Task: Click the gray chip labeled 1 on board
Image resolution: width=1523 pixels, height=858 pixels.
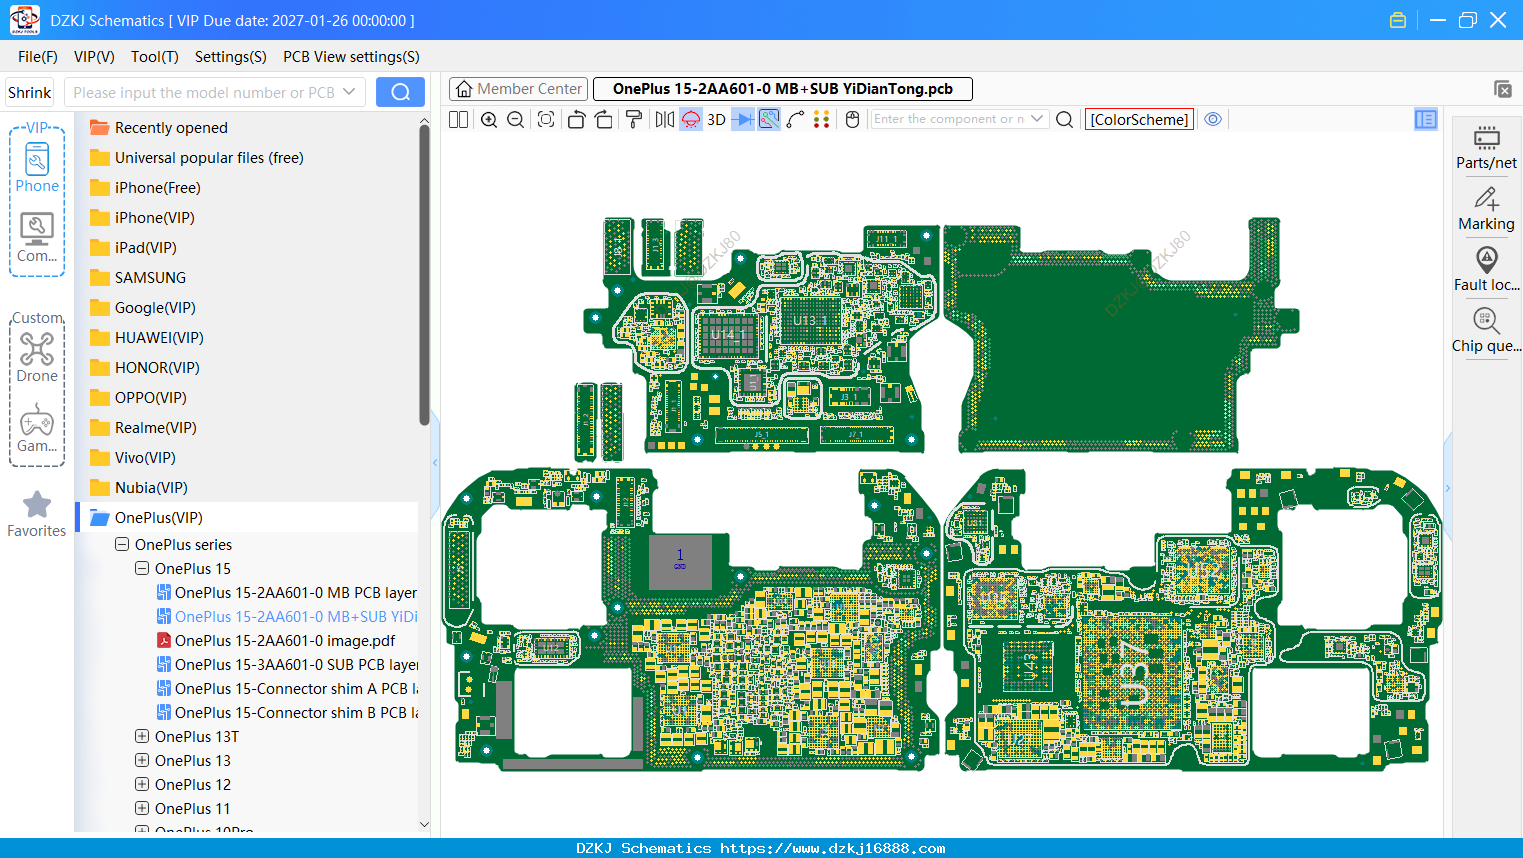Action: [x=680, y=561]
